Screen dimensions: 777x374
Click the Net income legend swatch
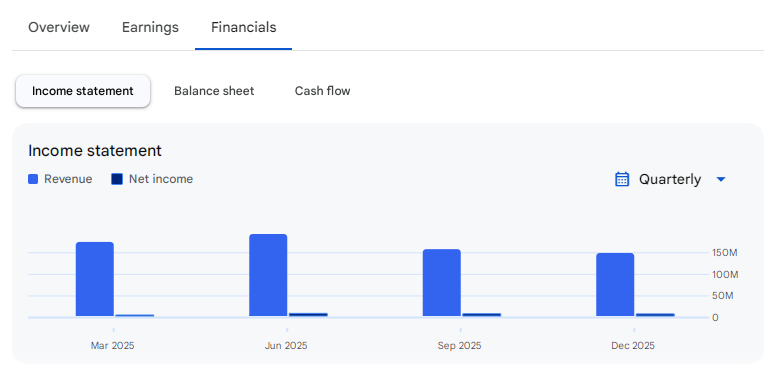117,179
